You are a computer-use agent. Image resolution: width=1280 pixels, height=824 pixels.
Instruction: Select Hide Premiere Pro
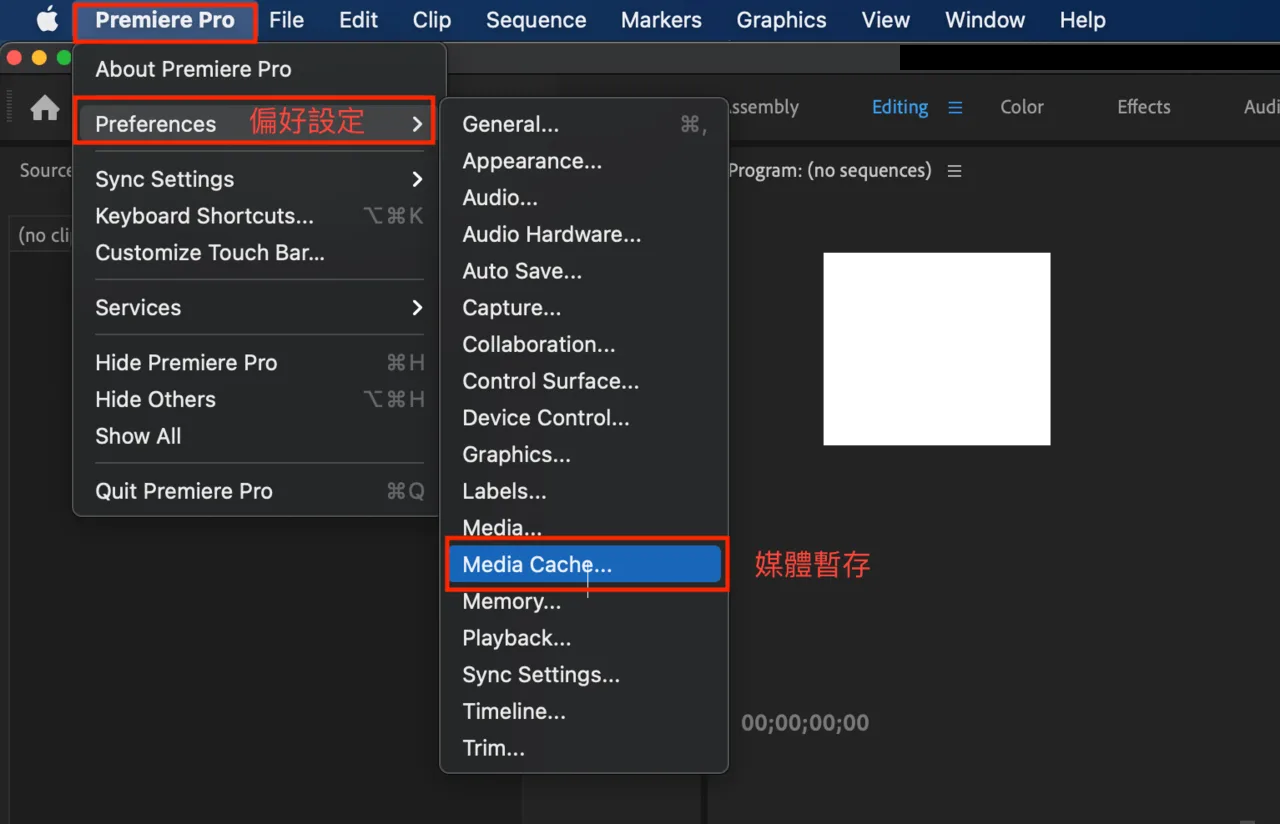(x=258, y=363)
